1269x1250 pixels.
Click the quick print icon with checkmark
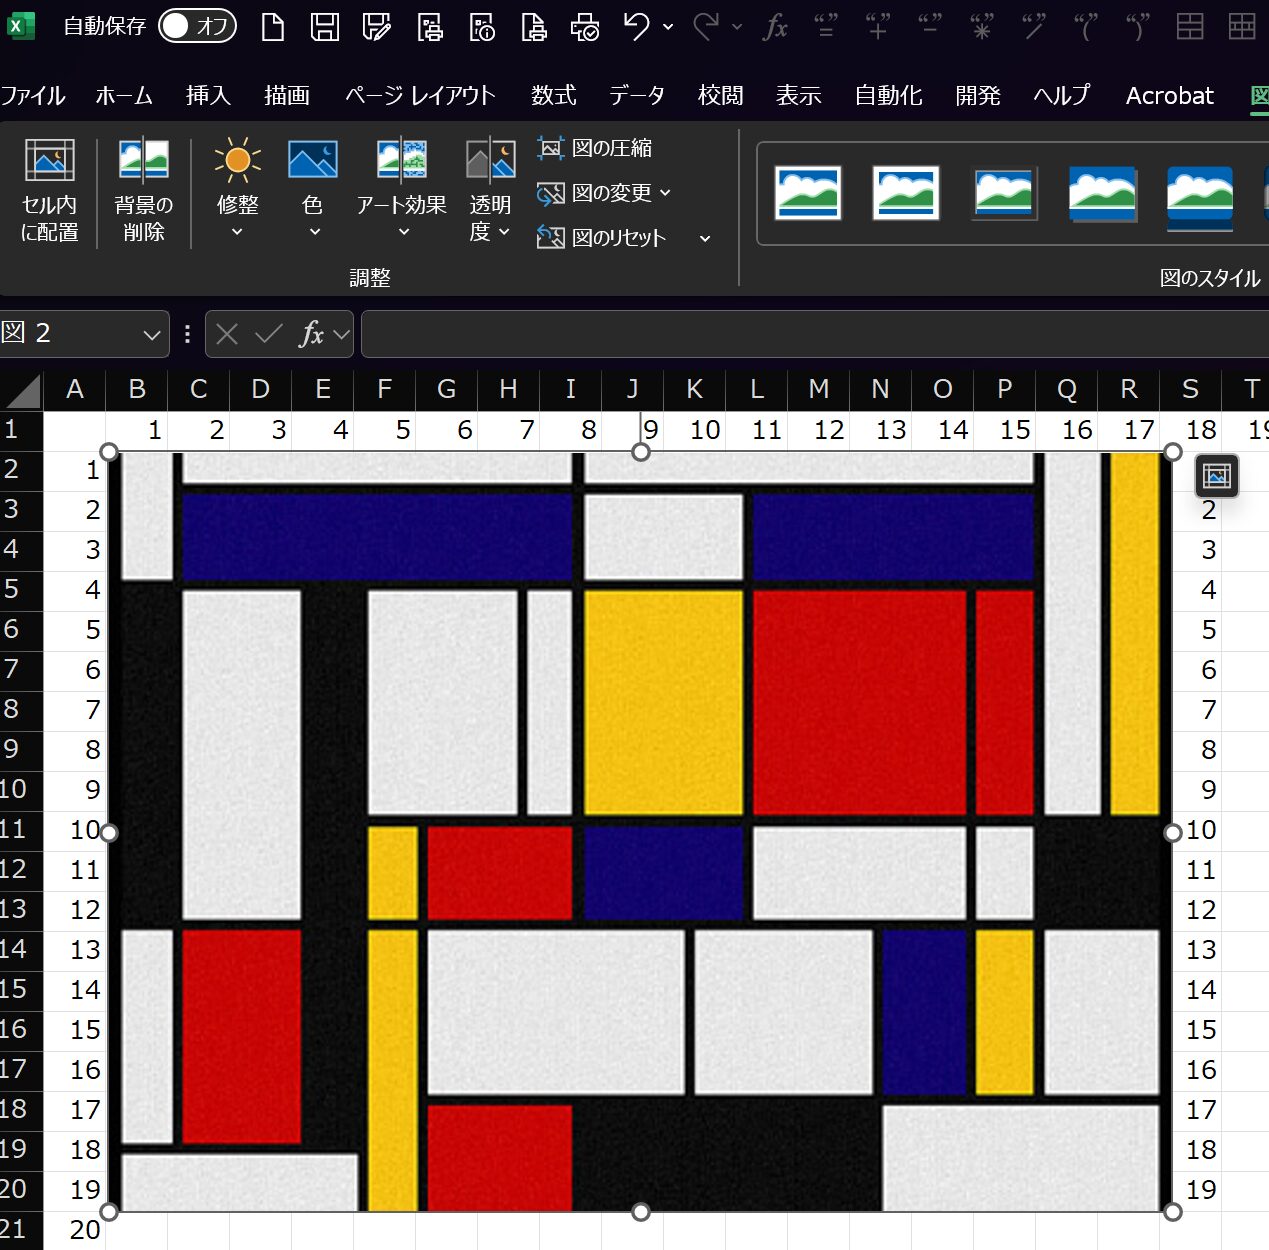585,27
